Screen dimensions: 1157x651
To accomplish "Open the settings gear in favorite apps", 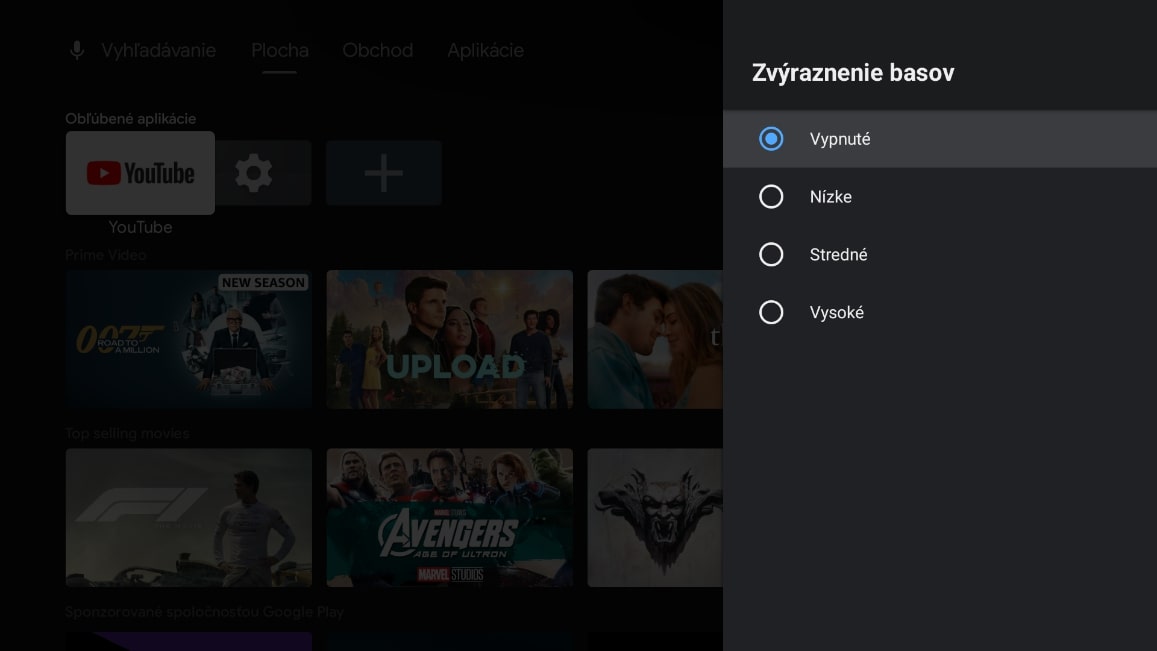I will [x=253, y=172].
